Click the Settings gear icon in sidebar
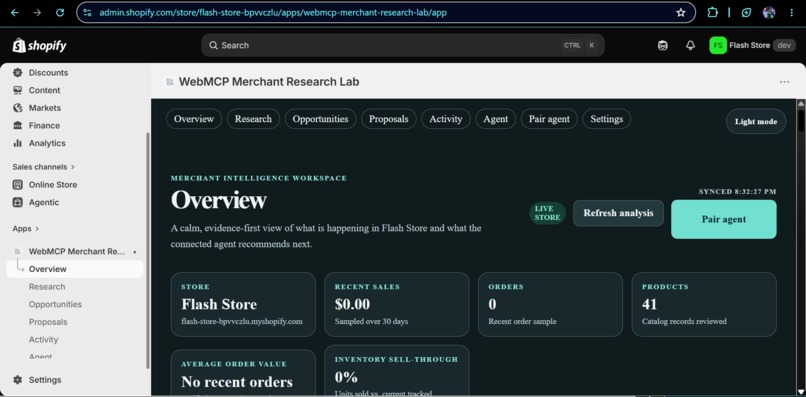Screen dimensions: 806x397 [x=17, y=380]
